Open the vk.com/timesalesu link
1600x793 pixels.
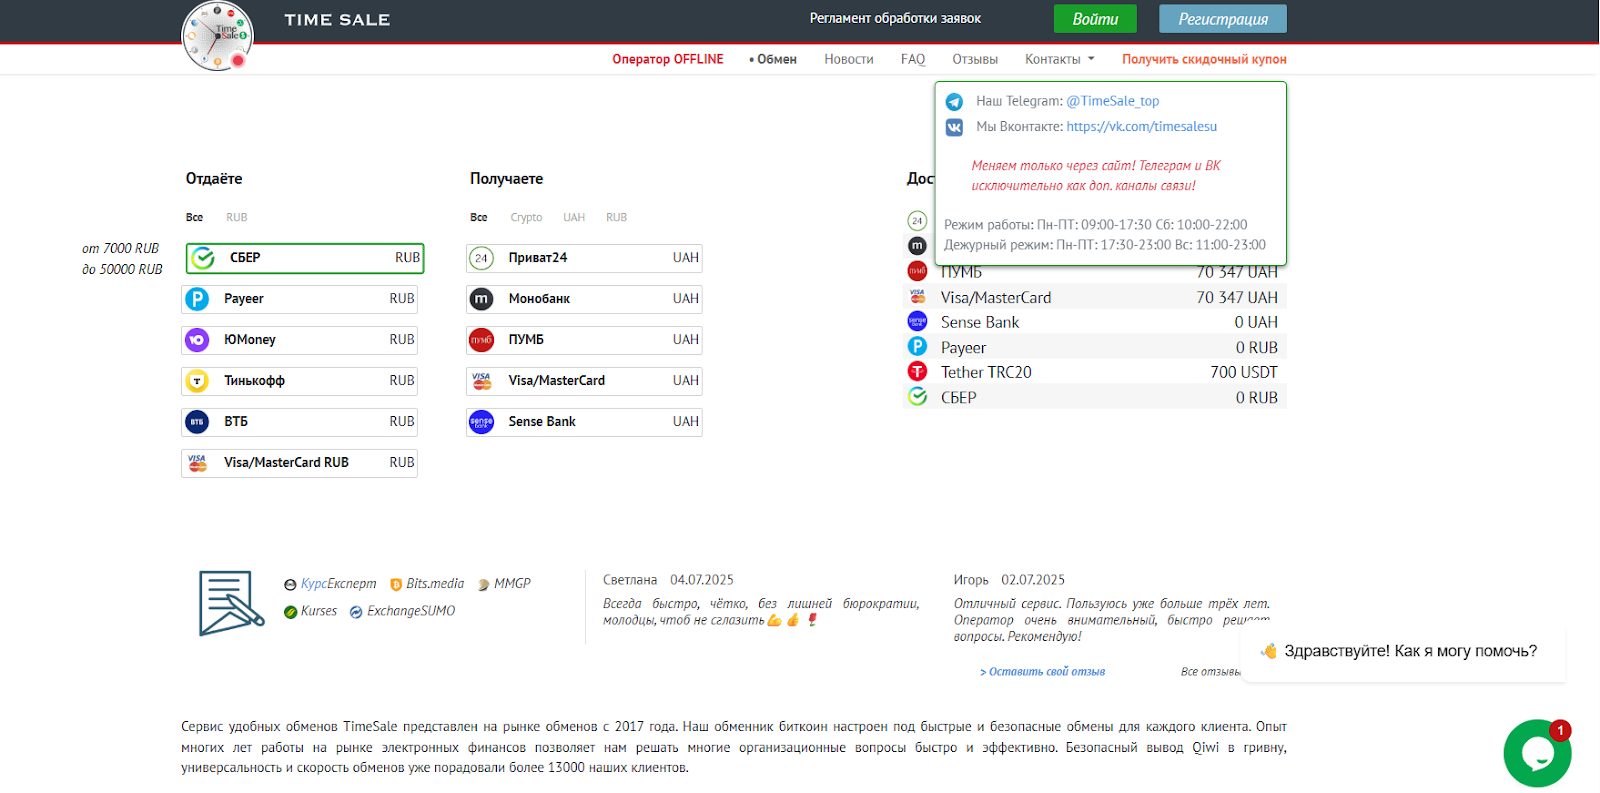click(1142, 127)
